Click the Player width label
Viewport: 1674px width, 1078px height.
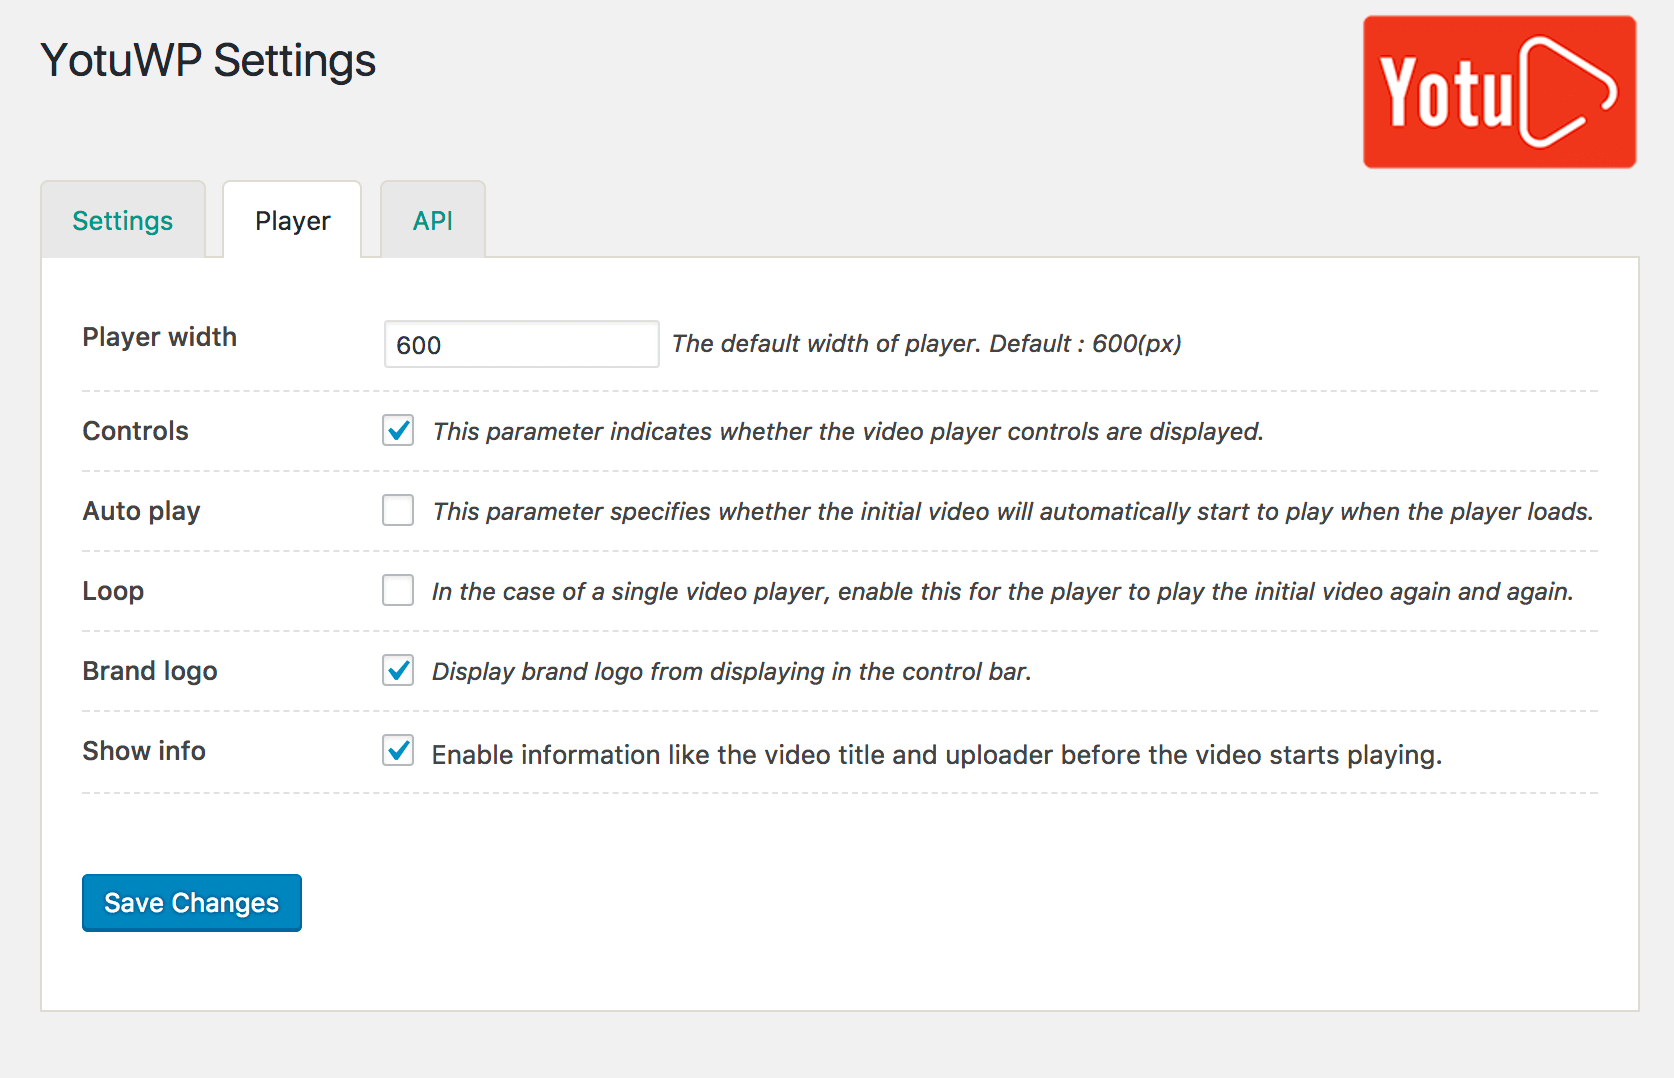click(x=160, y=337)
